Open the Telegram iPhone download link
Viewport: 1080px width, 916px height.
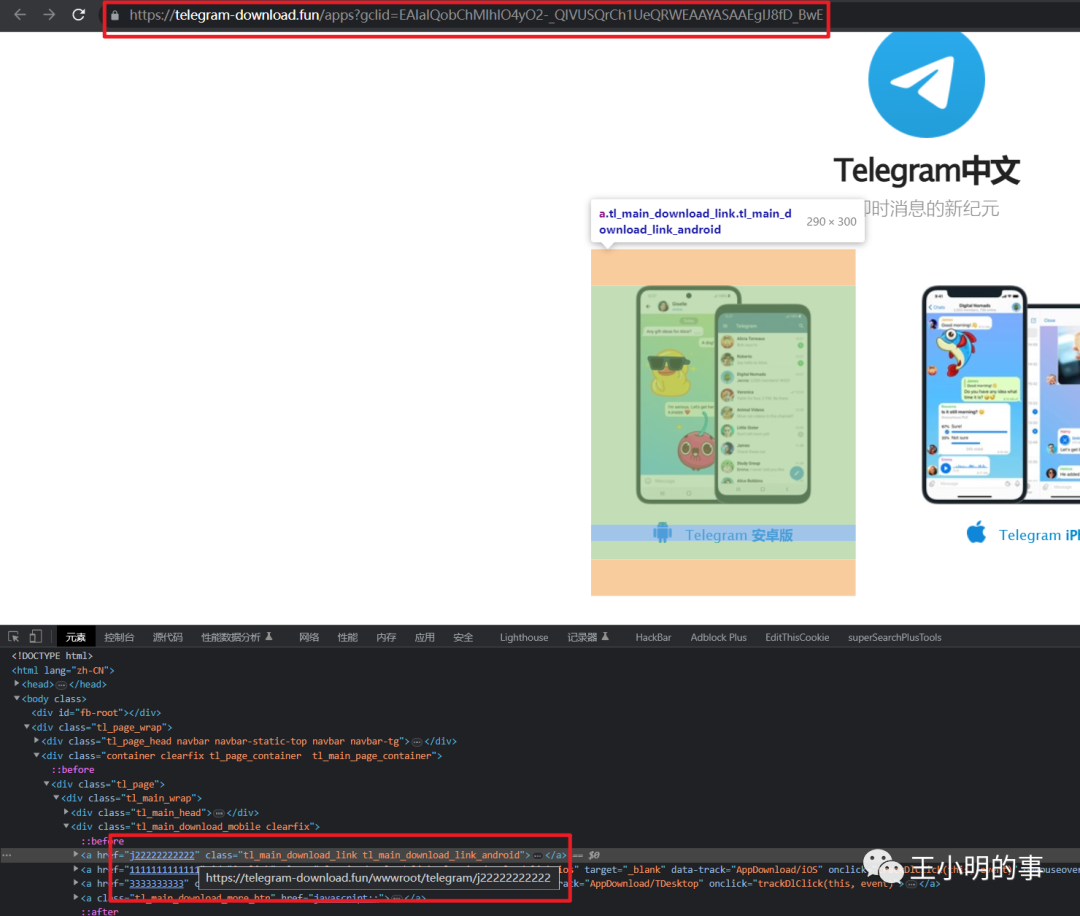[x=1039, y=535]
